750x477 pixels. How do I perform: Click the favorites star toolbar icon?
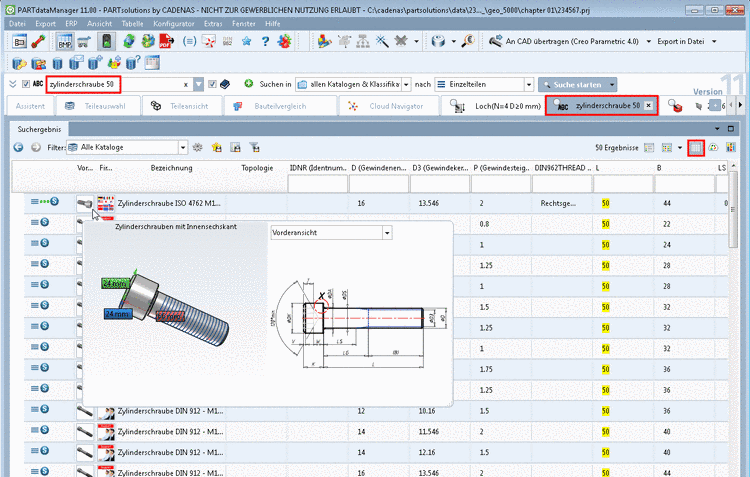(x=245, y=42)
